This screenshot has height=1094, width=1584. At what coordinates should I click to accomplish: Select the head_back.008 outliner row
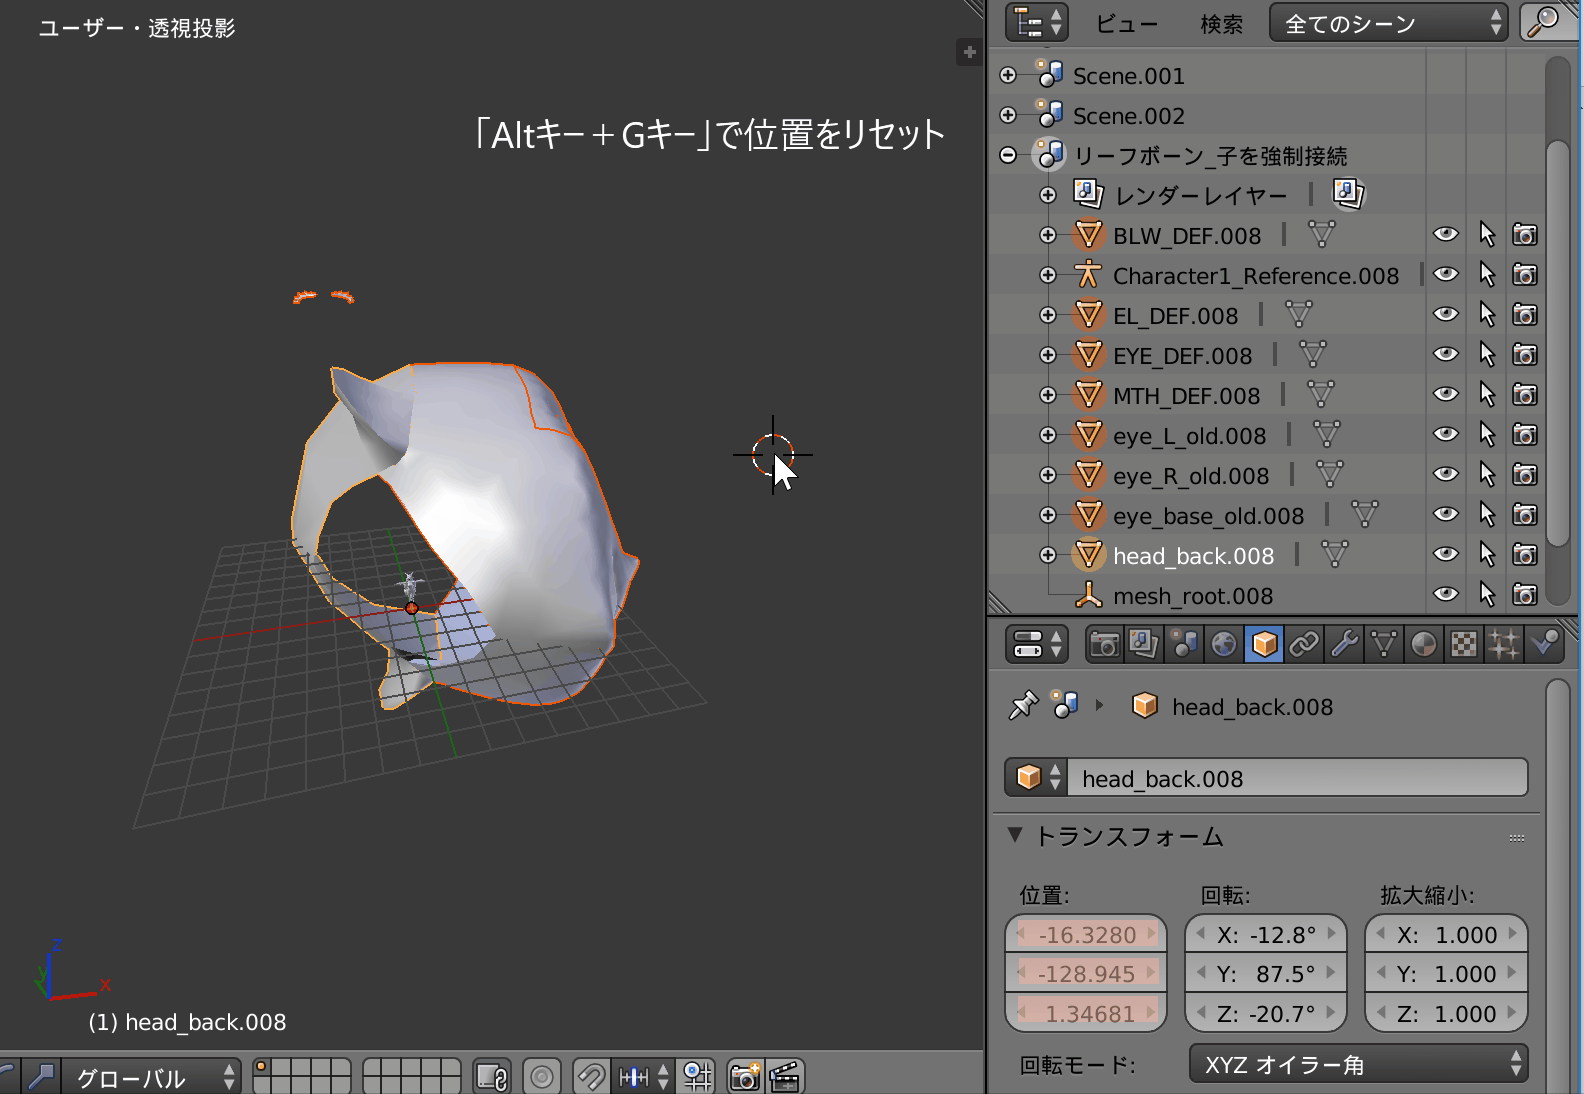click(1194, 555)
